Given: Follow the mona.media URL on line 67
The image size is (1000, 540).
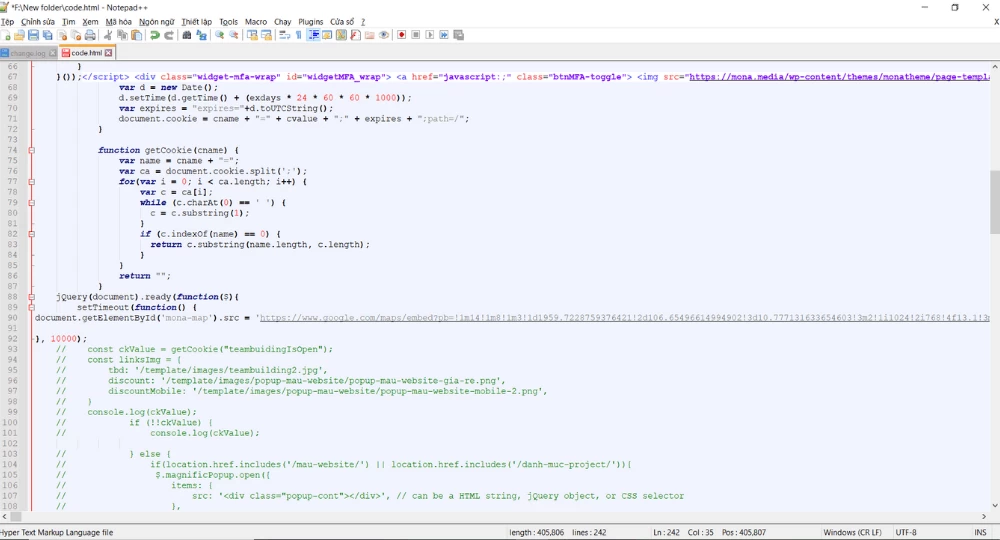Looking at the screenshot, I should point(839,77).
